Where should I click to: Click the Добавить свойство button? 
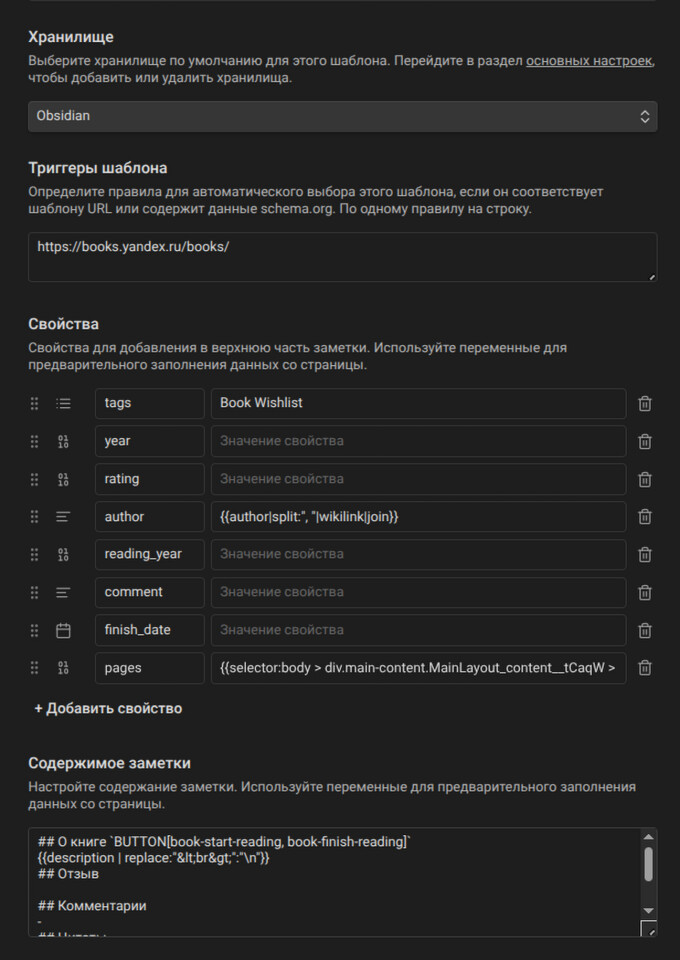[x=108, y=708]
